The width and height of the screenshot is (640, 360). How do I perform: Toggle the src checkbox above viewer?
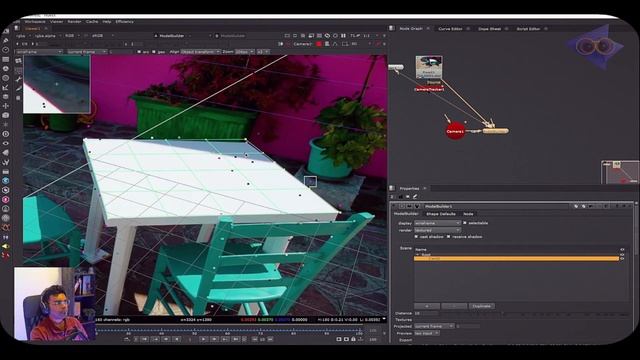139,52
